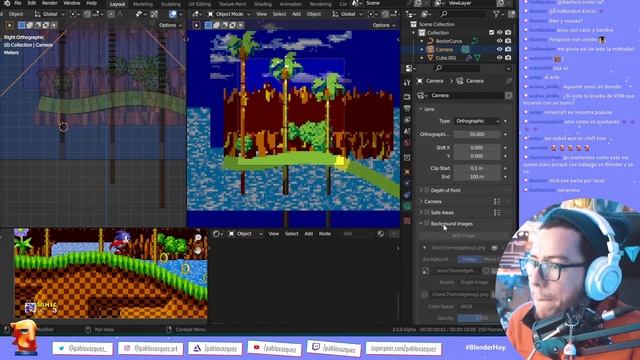Click the Blender logo menu icon

7,3
